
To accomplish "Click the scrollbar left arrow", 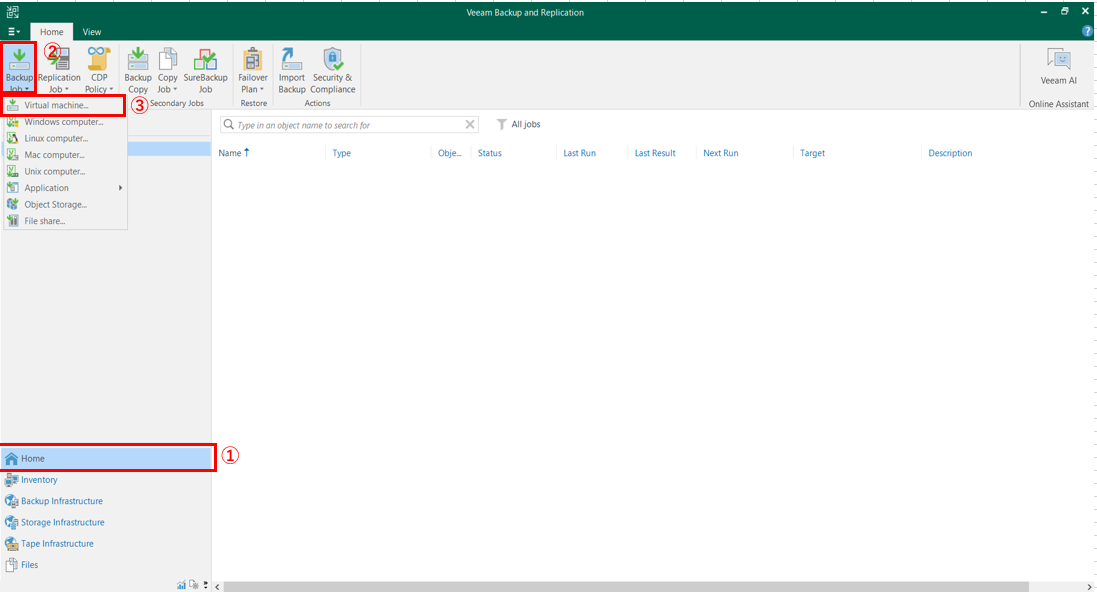I will click(x=218, y=586).
